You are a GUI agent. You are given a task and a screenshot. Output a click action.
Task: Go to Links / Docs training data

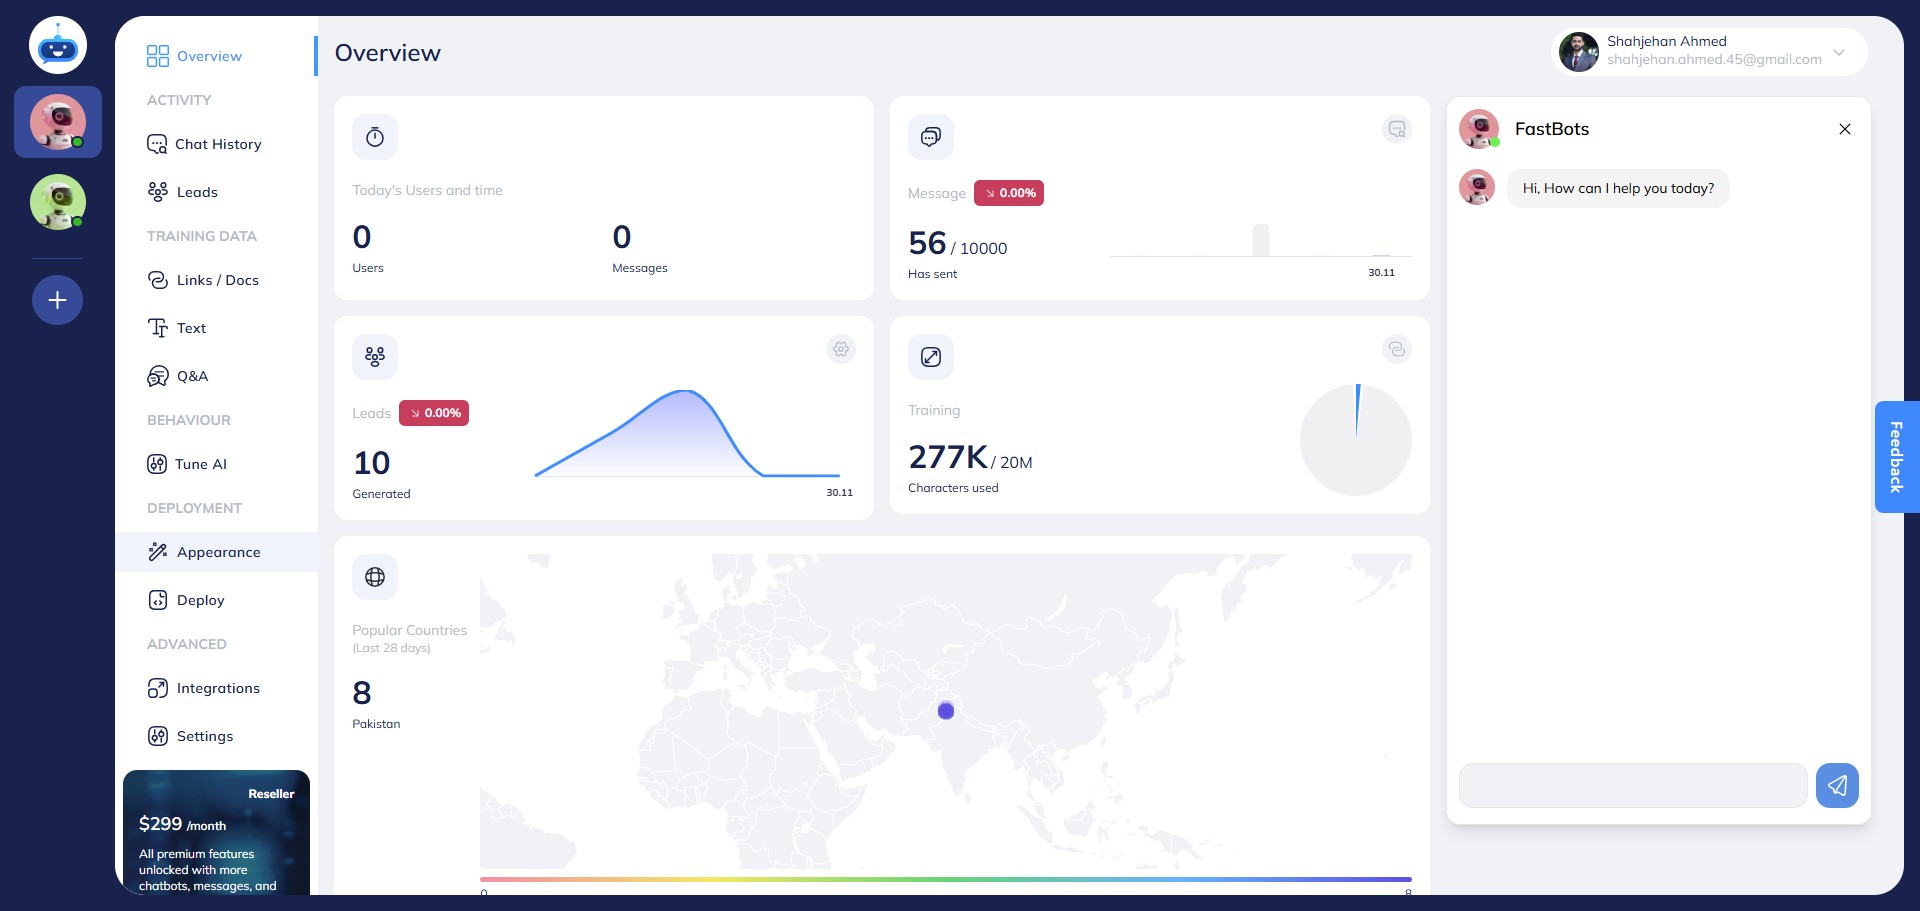217,280
